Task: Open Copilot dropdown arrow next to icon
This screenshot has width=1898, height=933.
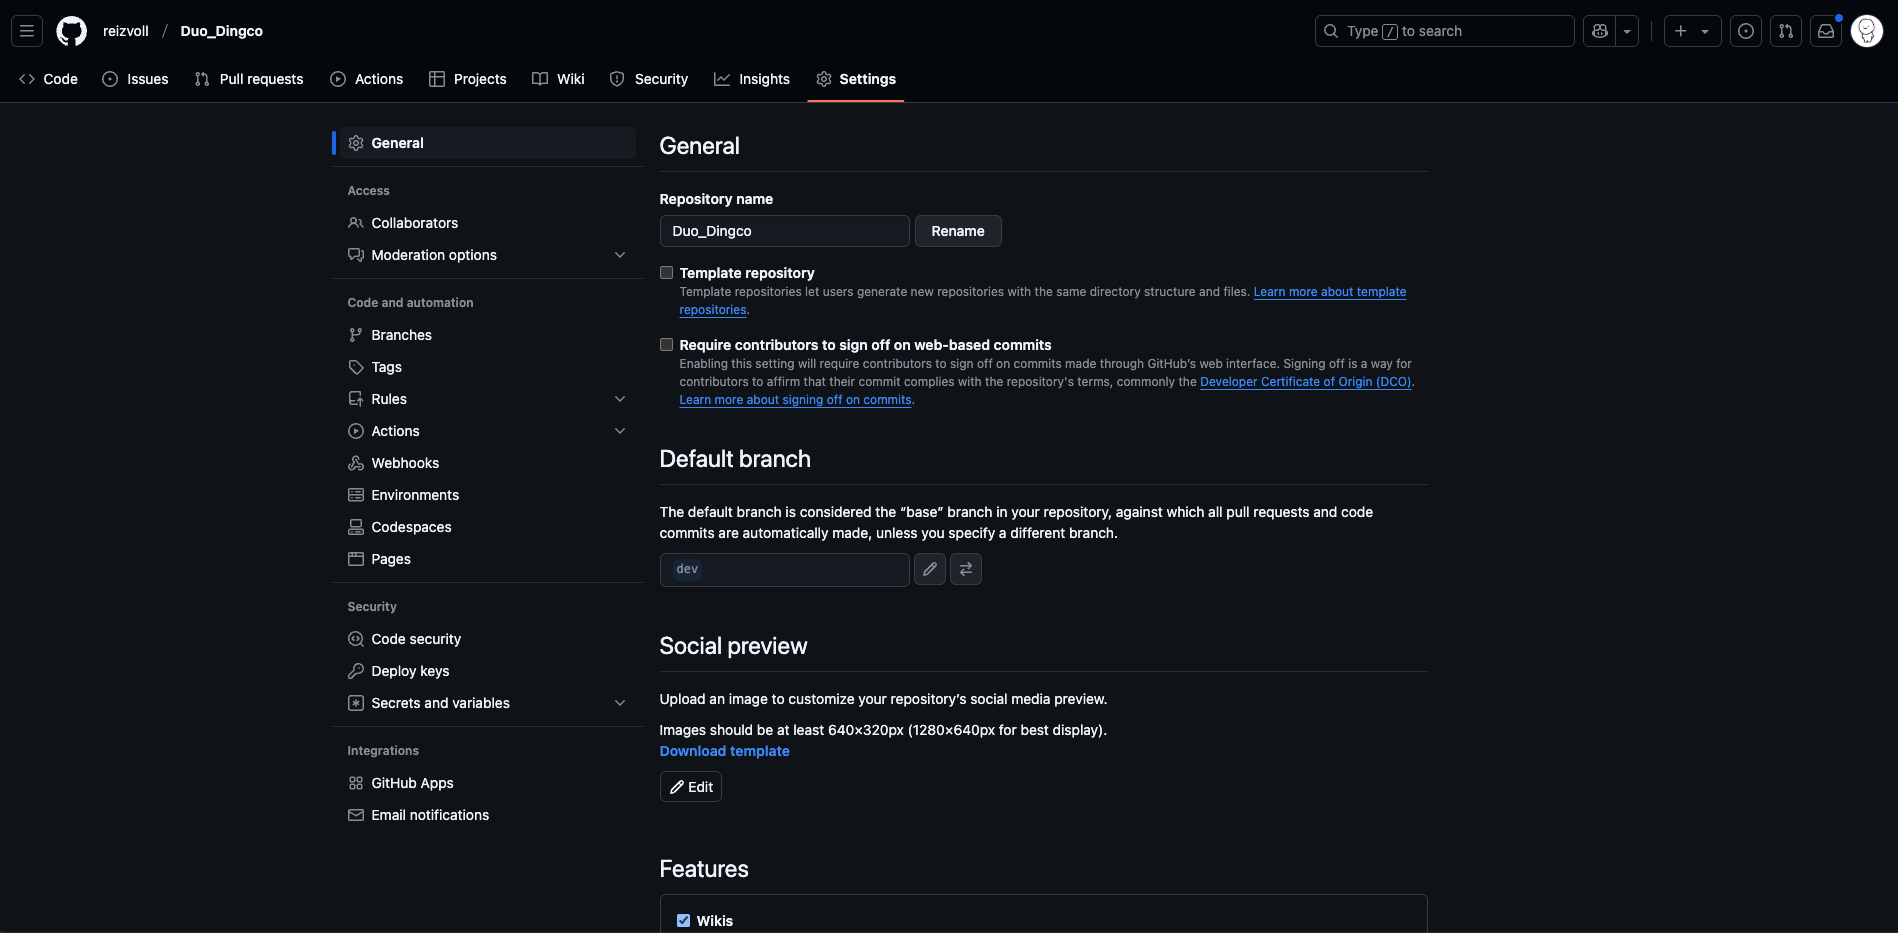Action: tap(1627, 31)
